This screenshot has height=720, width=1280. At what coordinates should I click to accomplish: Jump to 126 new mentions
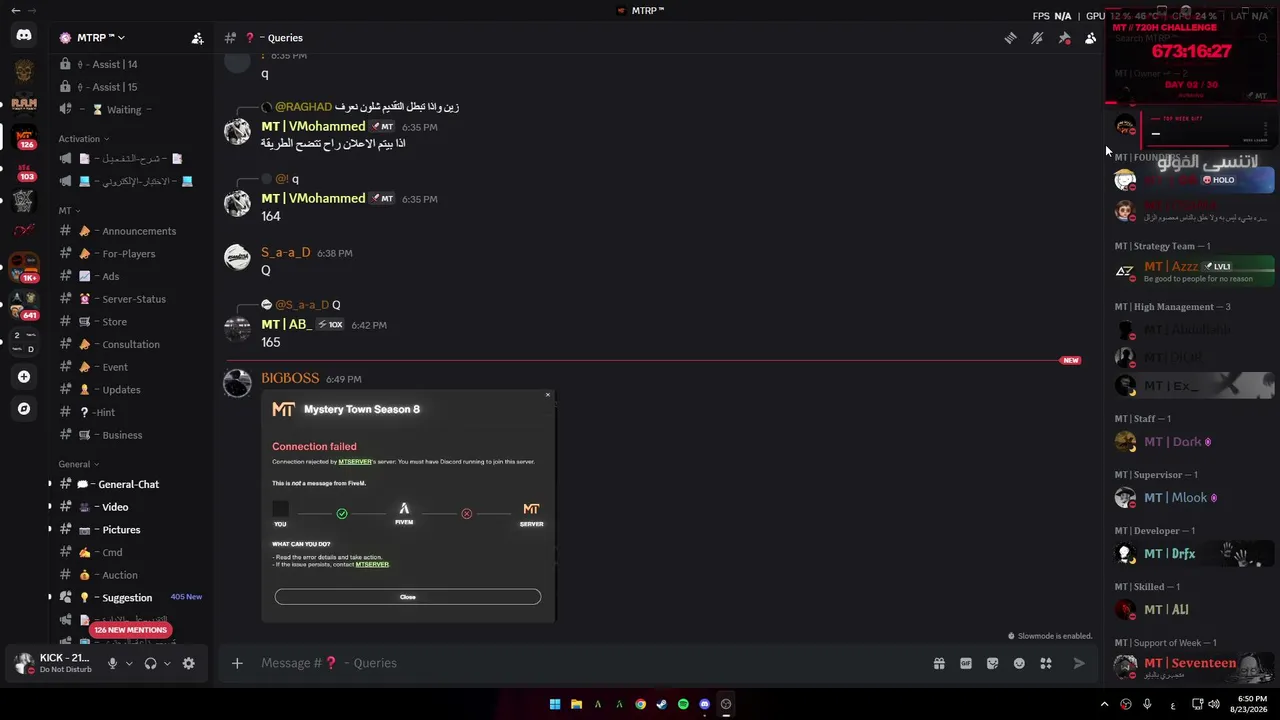click(131, 630)
